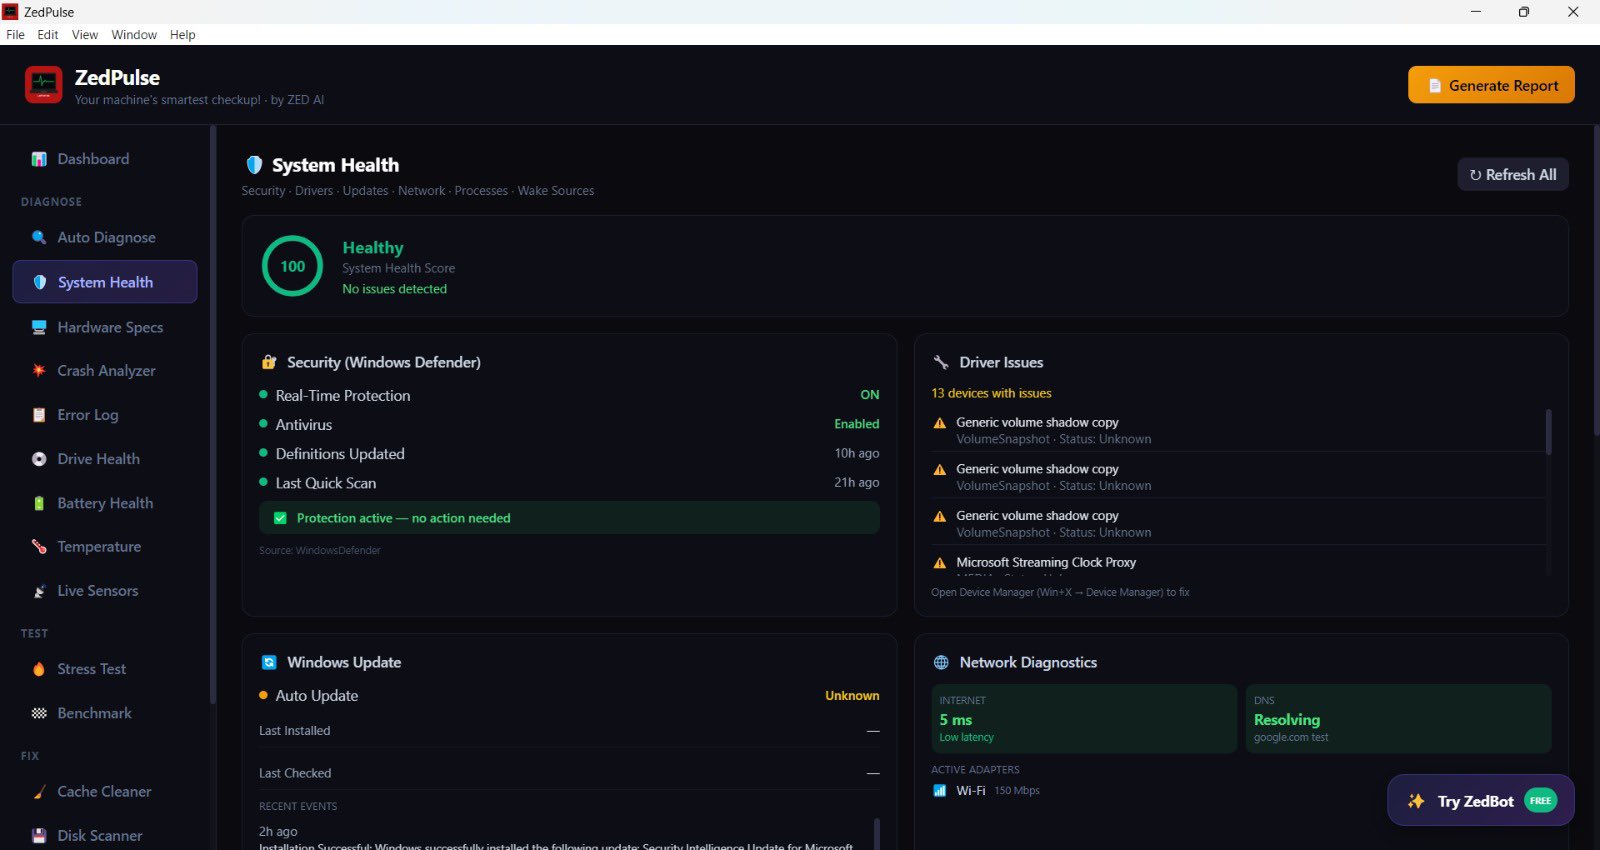This screenshot has width=1600, height=850.
Task: Select the Internet 5 ms latency tile
Action: coord(1084,718)
